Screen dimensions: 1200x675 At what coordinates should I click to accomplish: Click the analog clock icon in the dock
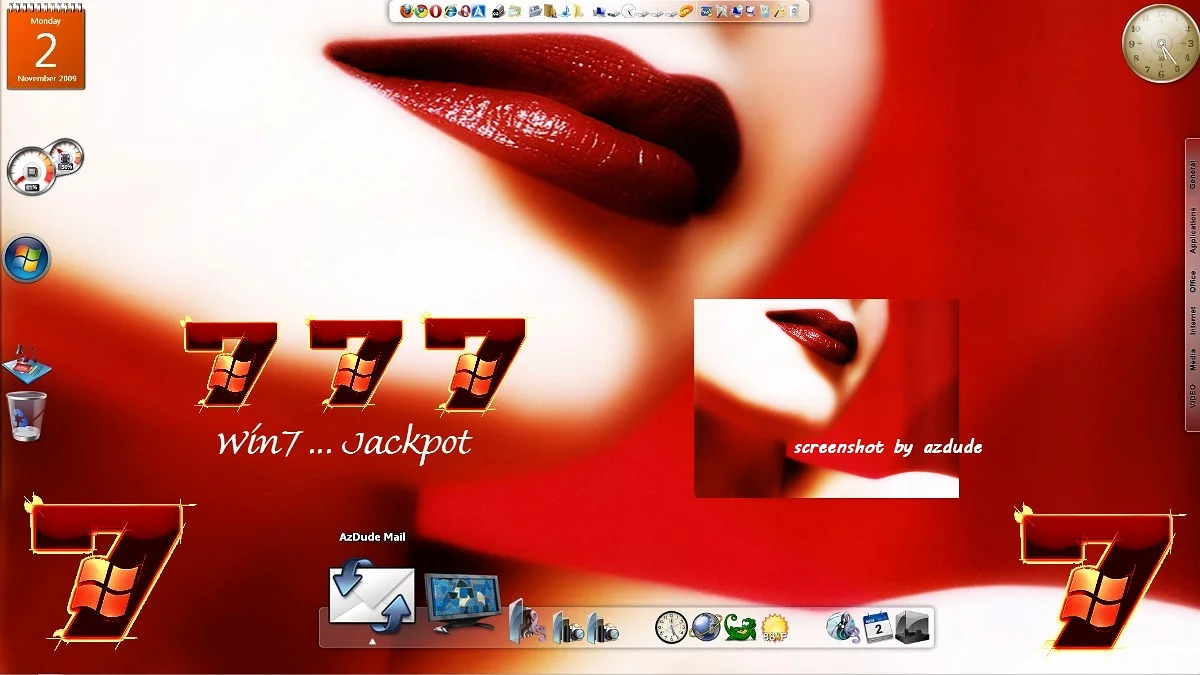671,628
